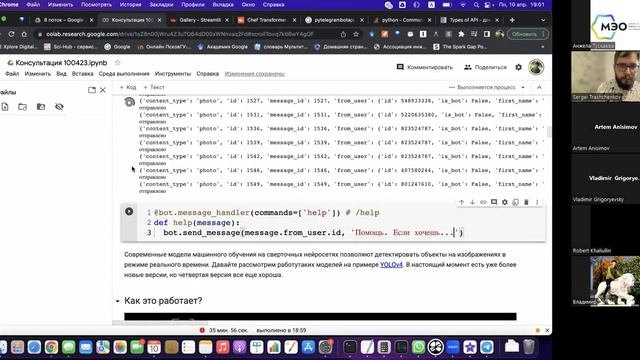The image size is (640, 360).
Task: Add a new code cell (+ Код)
Action: pos(128,87)
